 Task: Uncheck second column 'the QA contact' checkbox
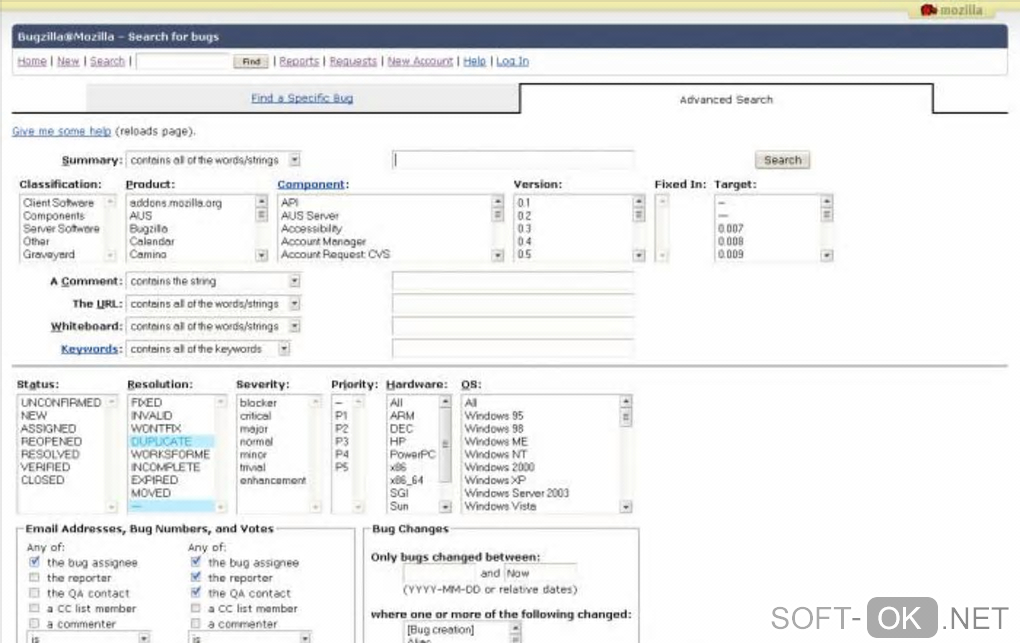pyautogui.click(x=196, y=592)
